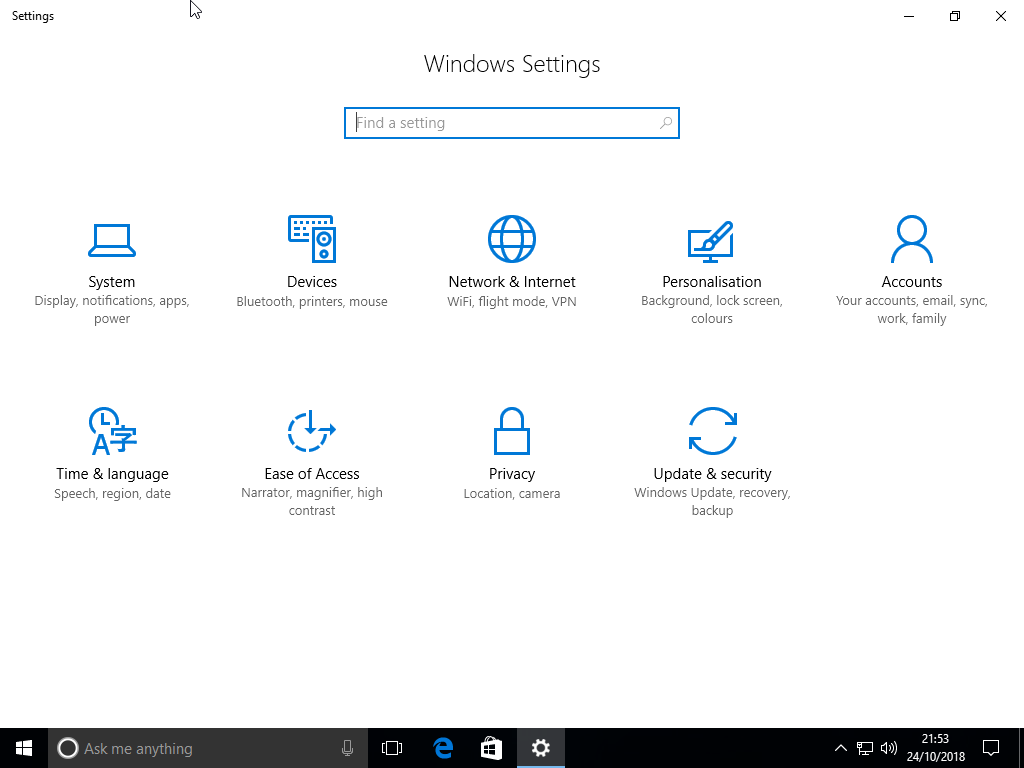This screenshot has width=1024, height=768.
Task: Focus the Find a setting field
Action: [512, 123]
